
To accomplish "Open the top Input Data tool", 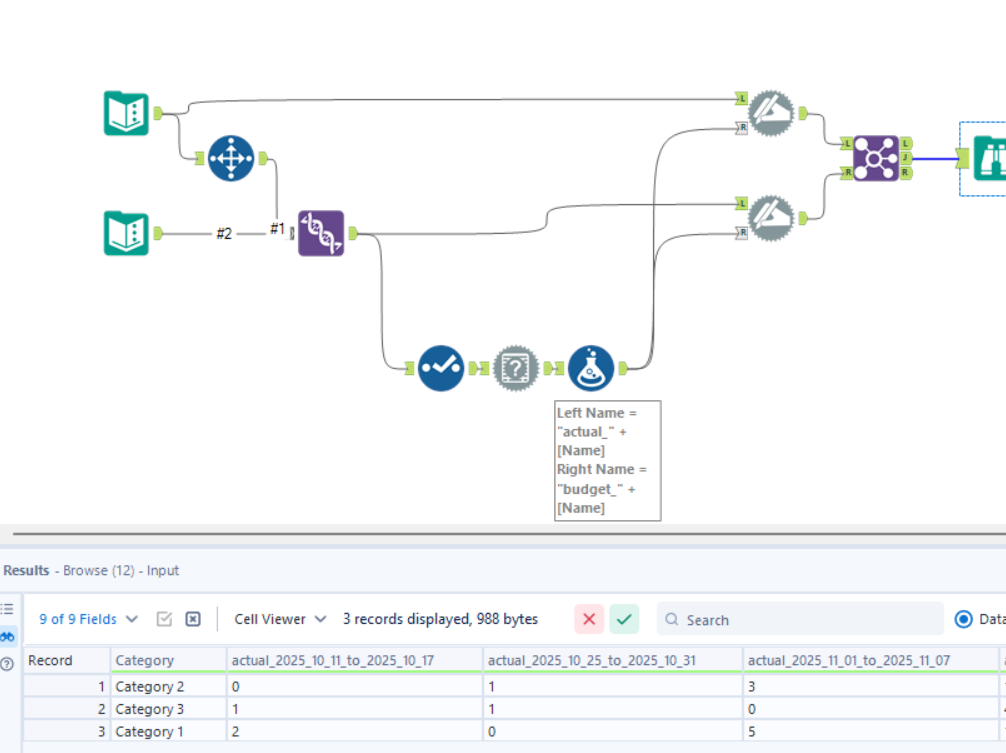I will 126,113.
